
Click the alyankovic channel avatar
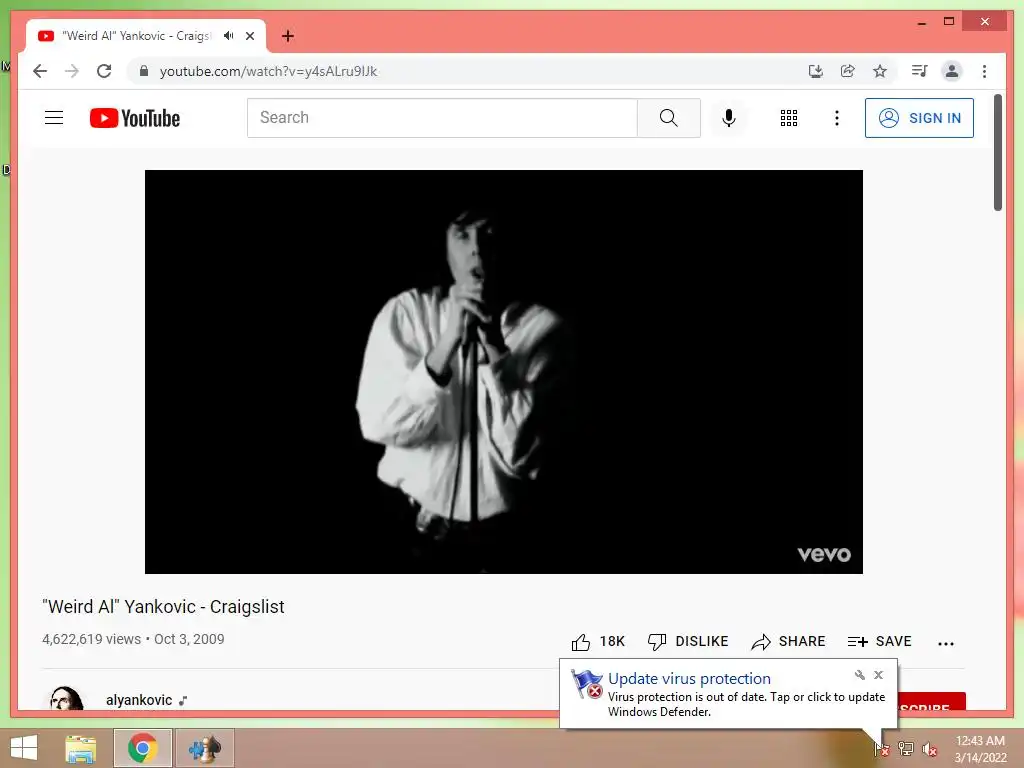tap(66, 698)
